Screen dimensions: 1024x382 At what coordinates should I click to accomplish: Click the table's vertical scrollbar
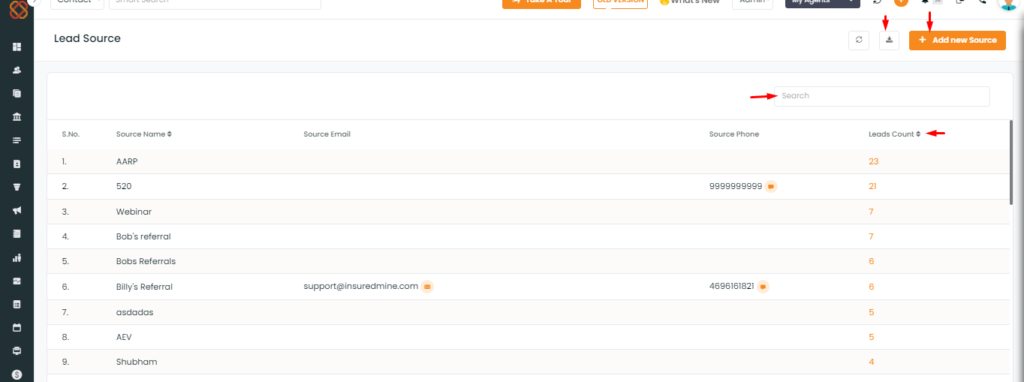tap(1012, 163)
